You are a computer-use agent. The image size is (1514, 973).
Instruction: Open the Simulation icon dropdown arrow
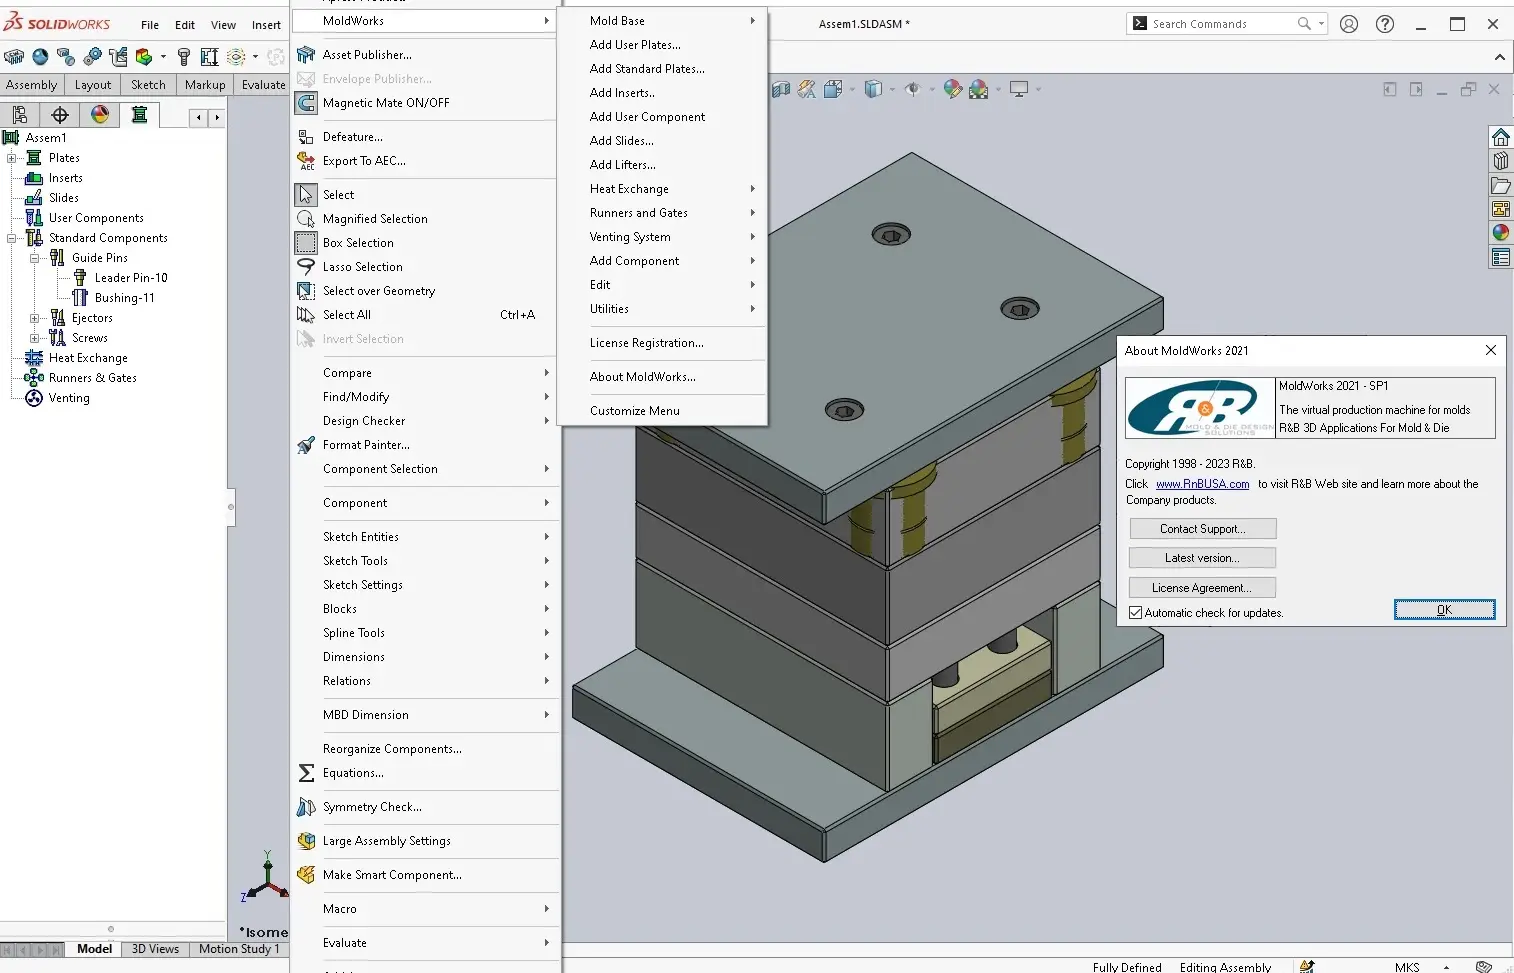coord(163,57)
